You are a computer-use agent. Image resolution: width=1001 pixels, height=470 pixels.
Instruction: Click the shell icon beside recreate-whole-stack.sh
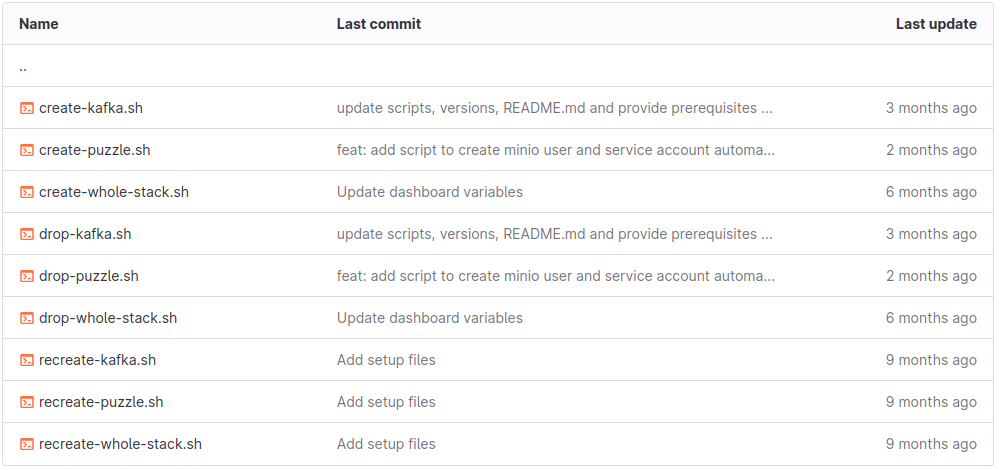(x=26, y=444)
